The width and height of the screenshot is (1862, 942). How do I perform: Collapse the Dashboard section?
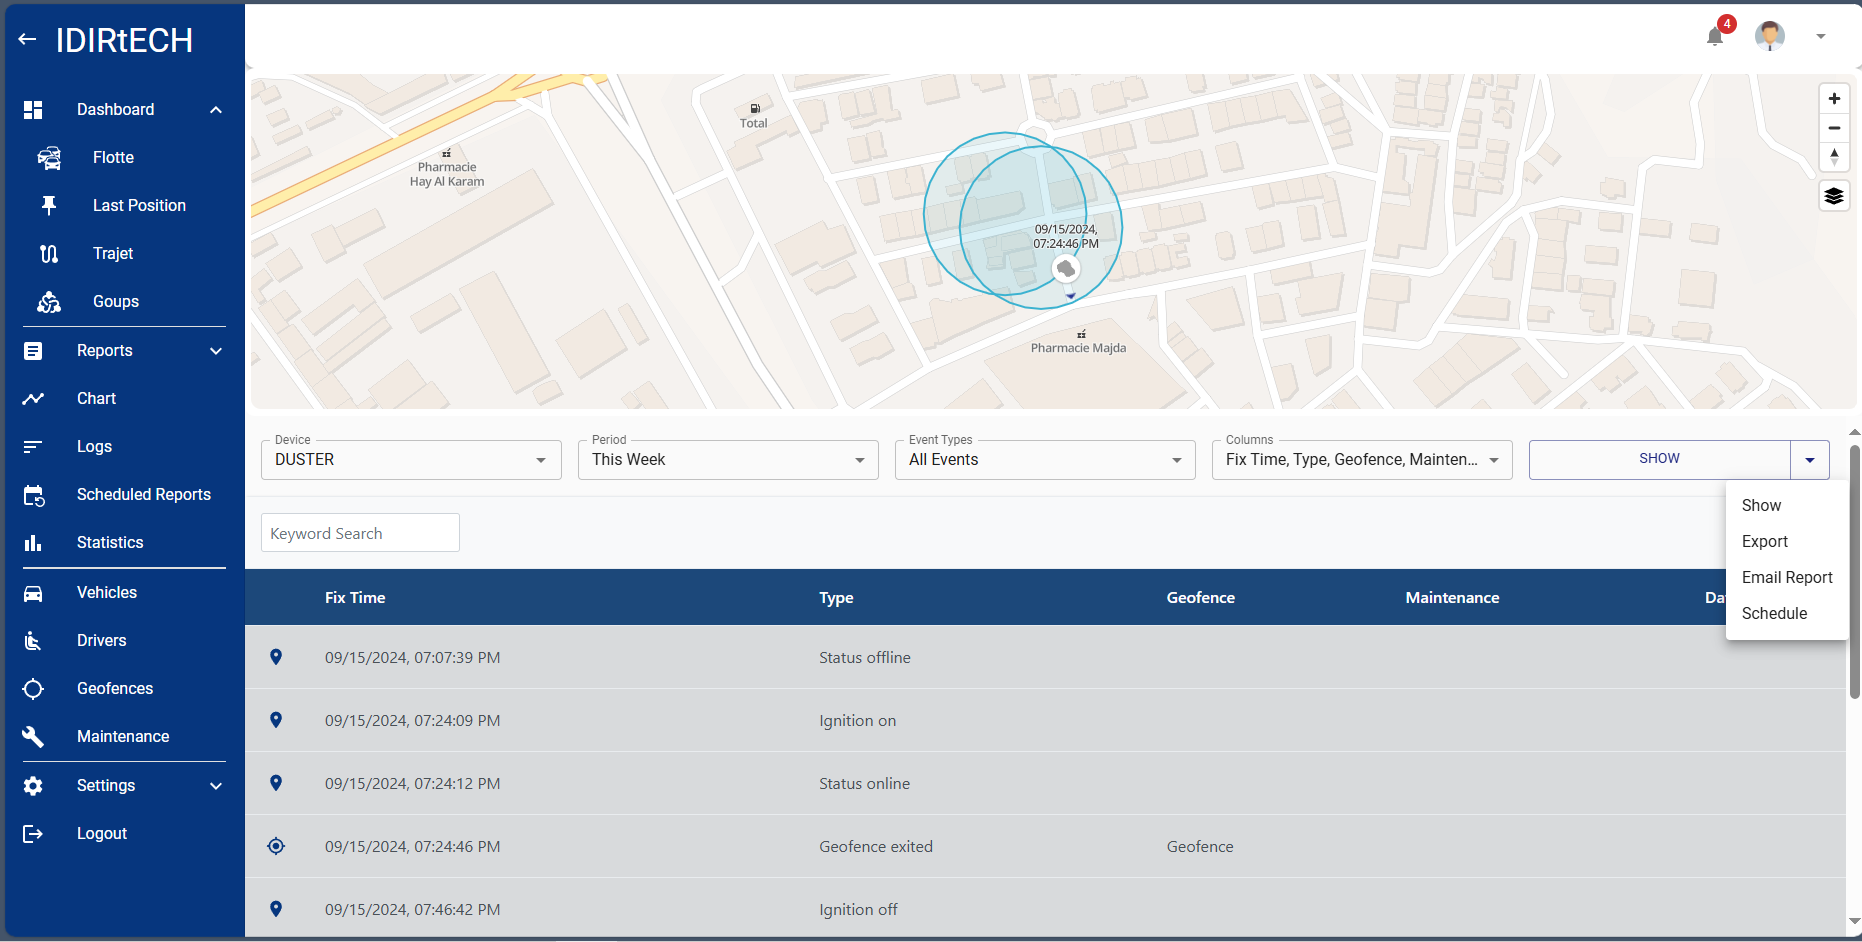pos(216,109)
